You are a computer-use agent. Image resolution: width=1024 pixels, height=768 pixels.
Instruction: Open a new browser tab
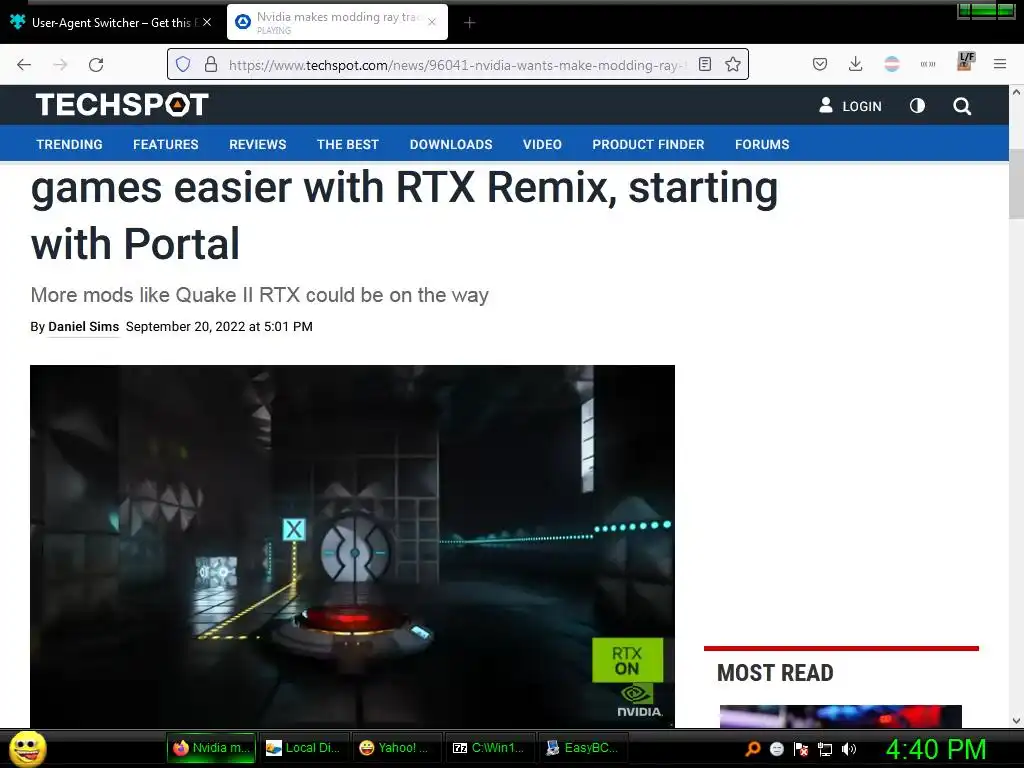[x=469, y=23]
